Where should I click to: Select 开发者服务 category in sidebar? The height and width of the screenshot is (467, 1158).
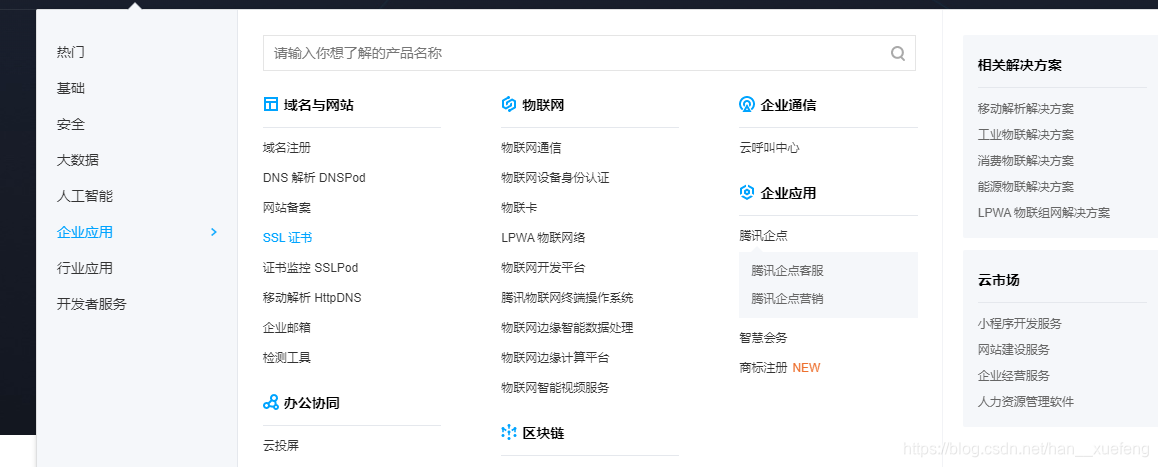coord(92,304)
